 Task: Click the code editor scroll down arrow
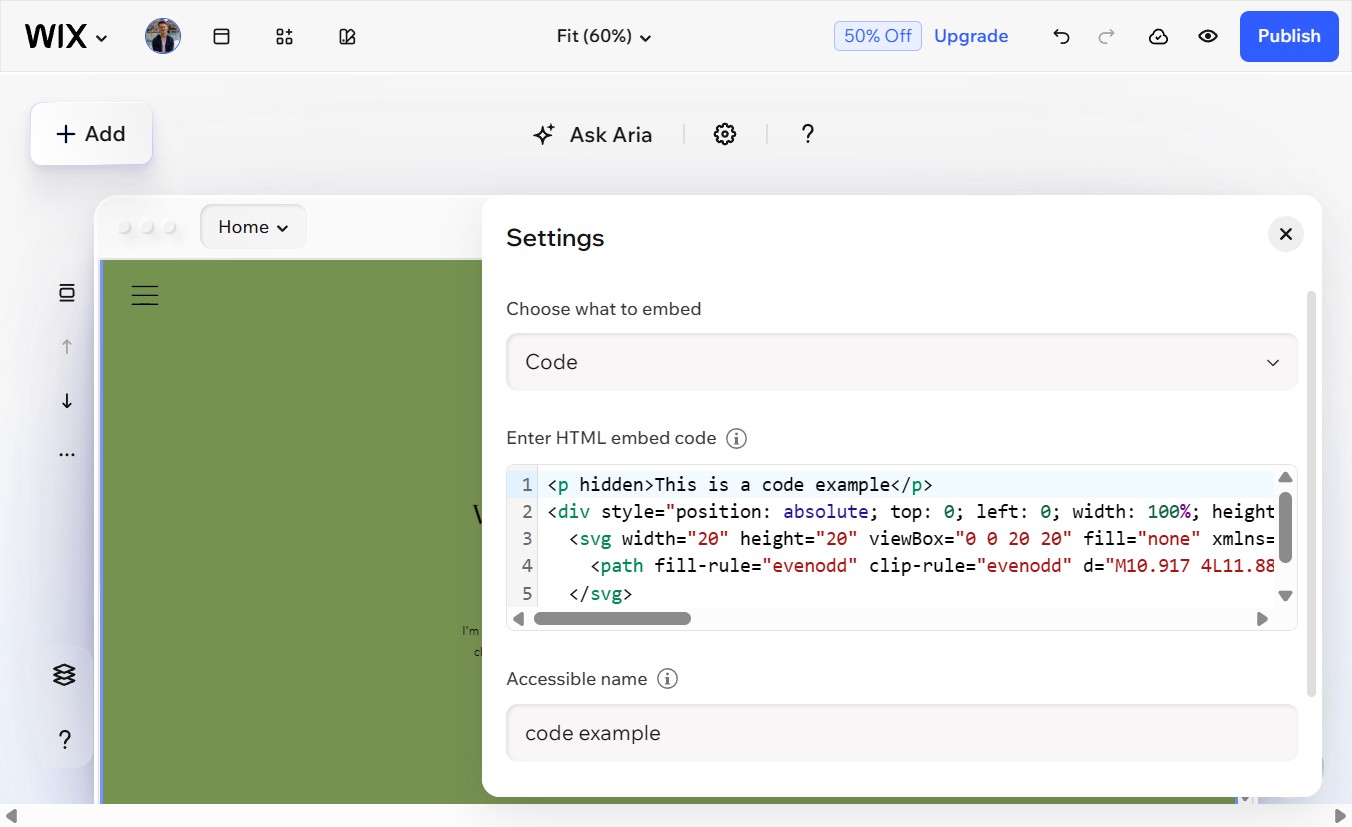(x=1286, y=596)
